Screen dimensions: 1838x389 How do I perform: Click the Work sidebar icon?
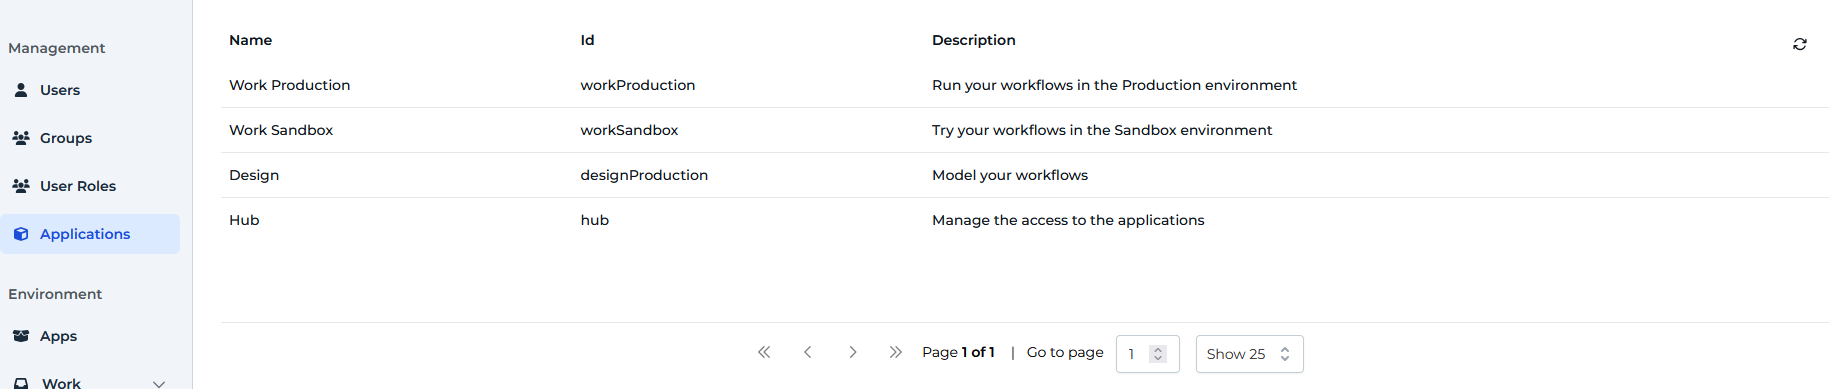pos(21,383)
